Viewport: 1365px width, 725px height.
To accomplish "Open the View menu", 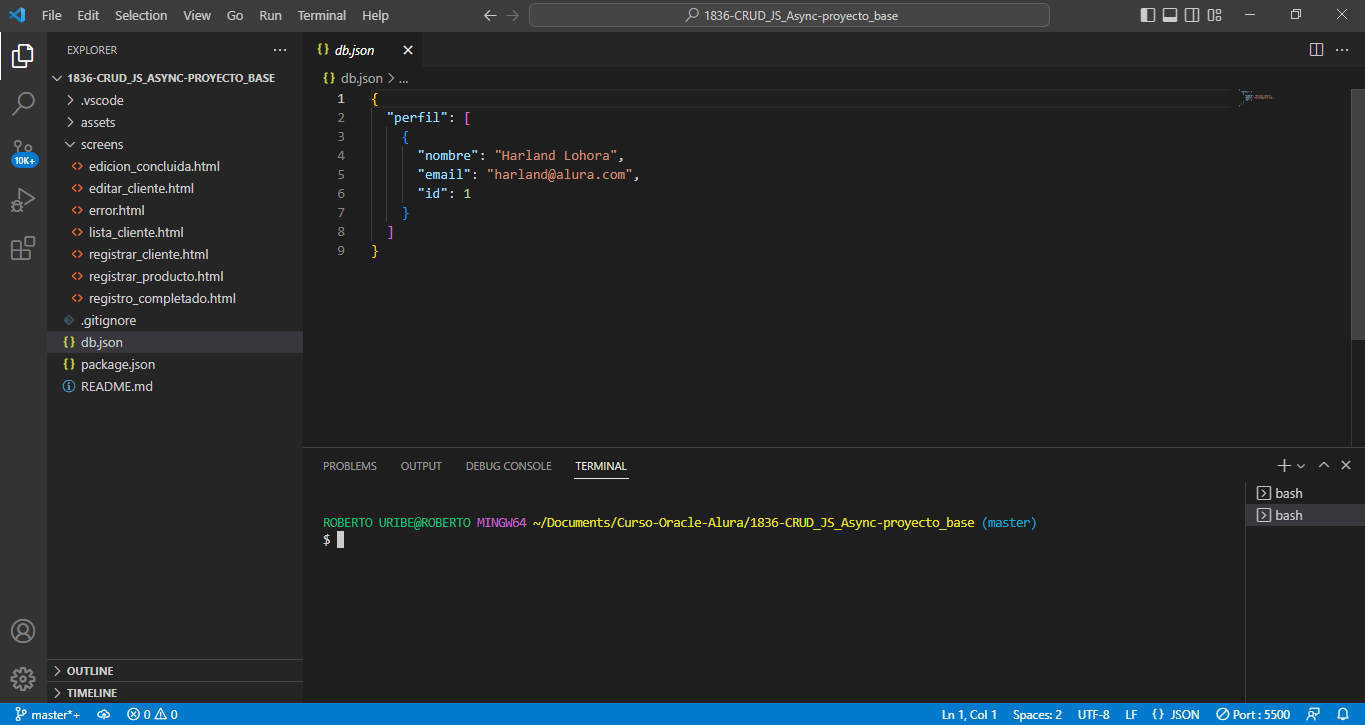I will coord(197,15).
